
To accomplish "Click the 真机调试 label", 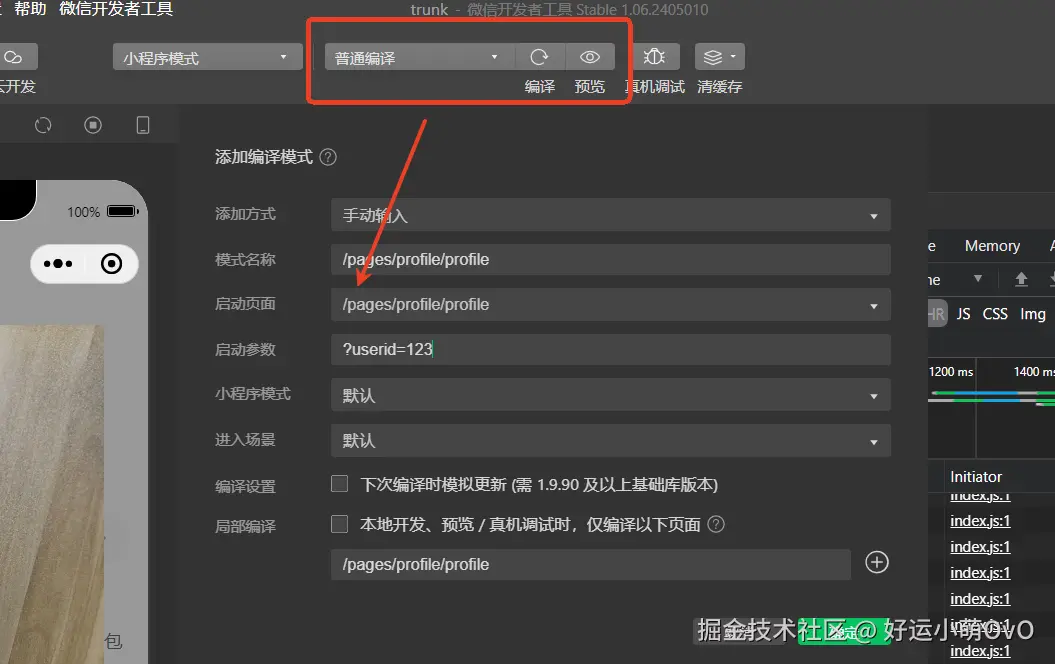I will 655,87.
